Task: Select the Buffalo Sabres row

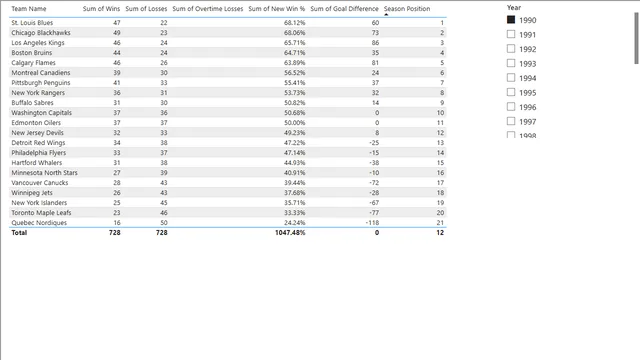Action: (x=228, y=102)
